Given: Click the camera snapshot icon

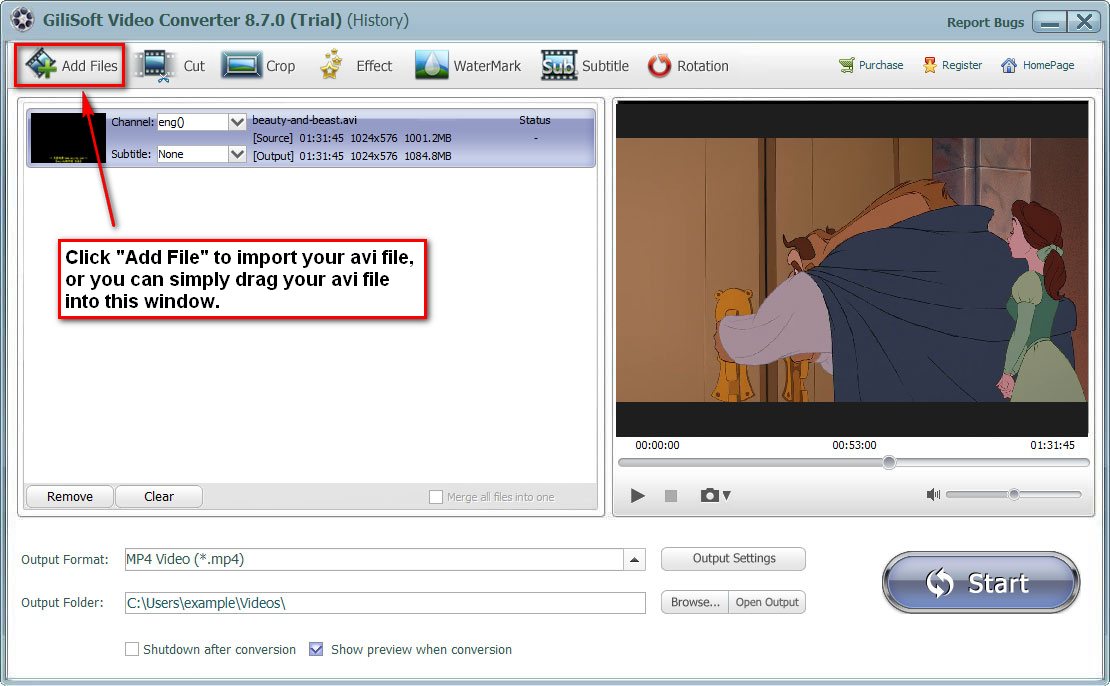Looking at the screenshot, I should click(709, 495).
